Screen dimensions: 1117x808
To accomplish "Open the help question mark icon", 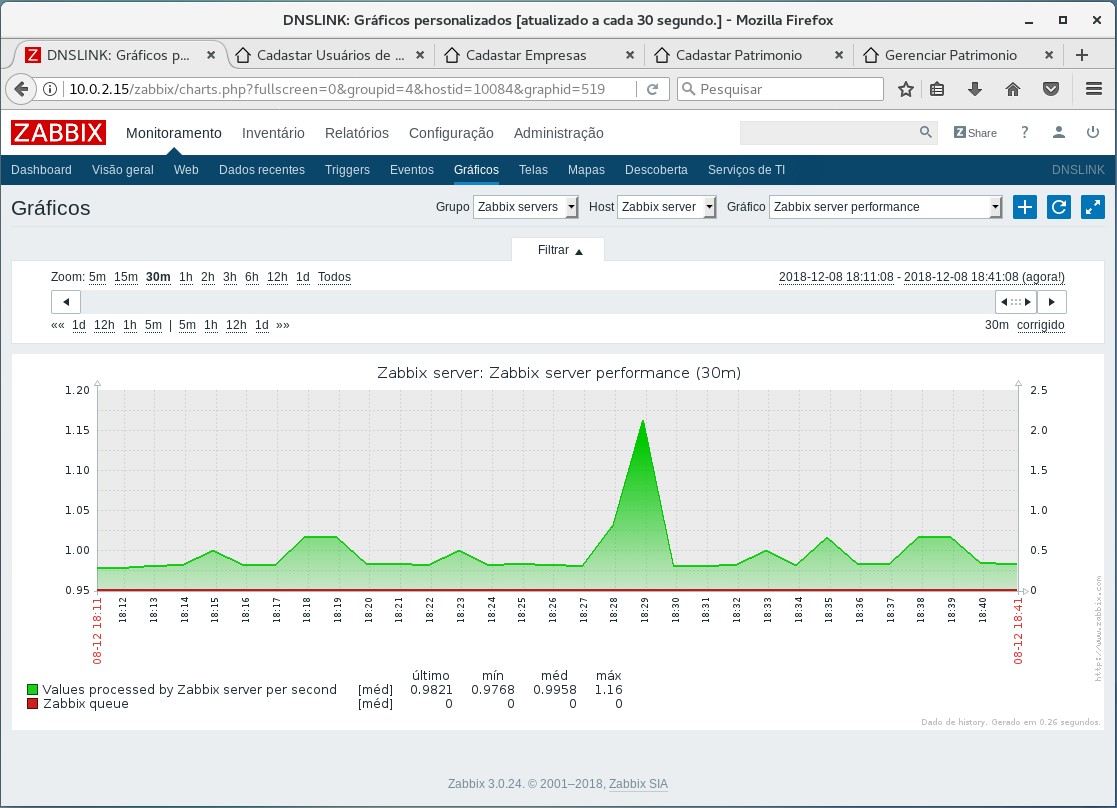I will point(1024,133).
